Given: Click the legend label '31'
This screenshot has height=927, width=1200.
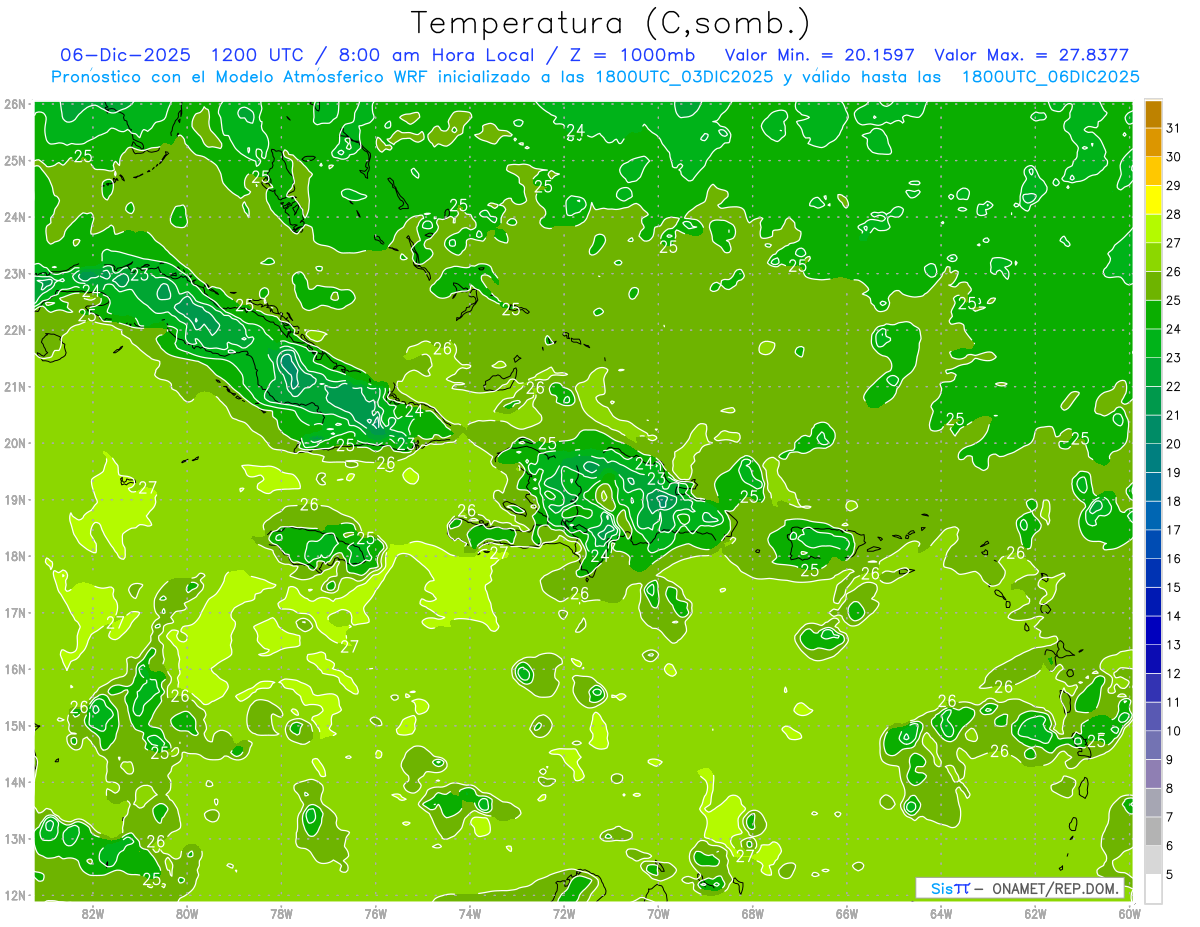Looking at the screenshot, I should coord(1173,128).
